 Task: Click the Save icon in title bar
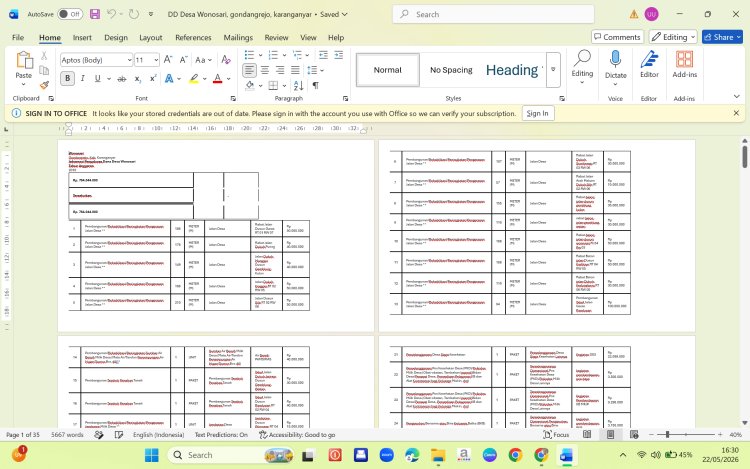pos(95,14)
